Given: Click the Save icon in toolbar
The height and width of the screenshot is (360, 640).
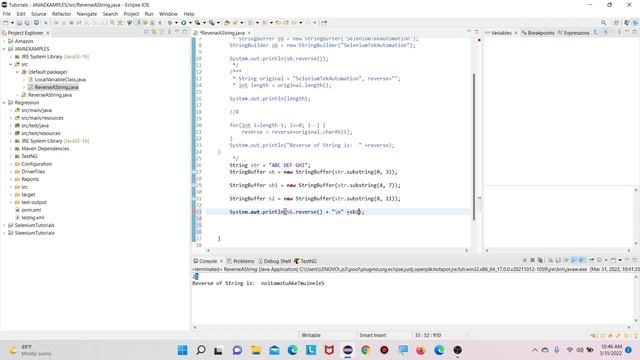Looking at the screenshot, I should coord(19,22).
